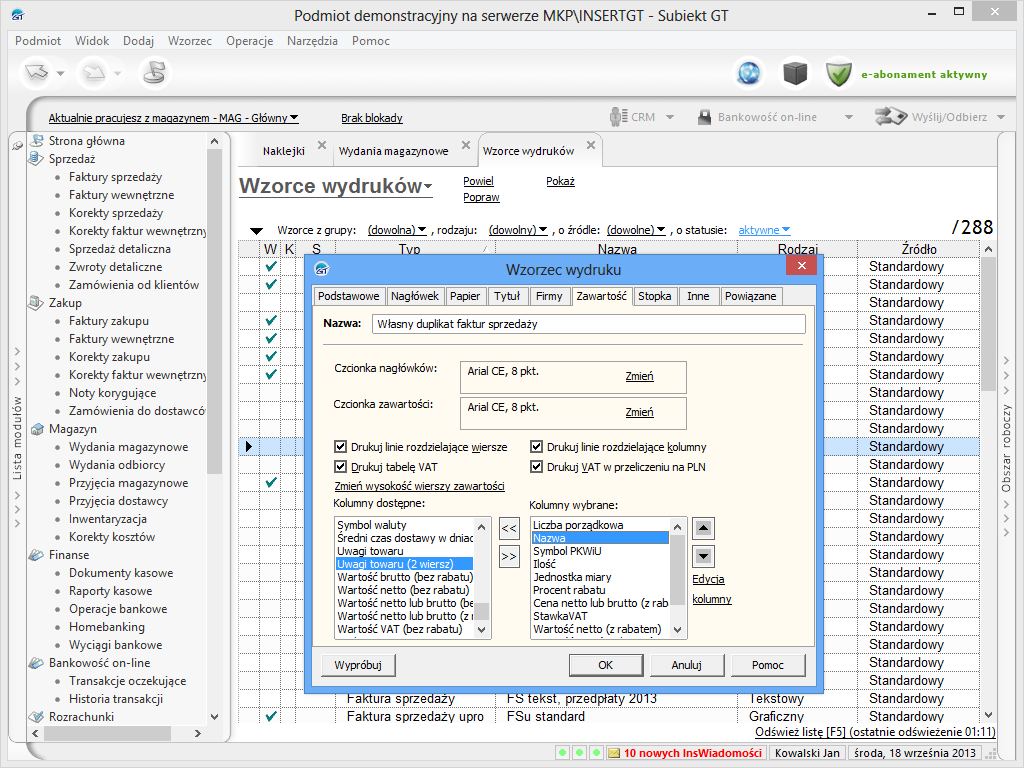Switch to the Stopka tab
Image resolution: width=1024 pixels, height=768 pixels.
pyautogui.click(x=654, y=296)
